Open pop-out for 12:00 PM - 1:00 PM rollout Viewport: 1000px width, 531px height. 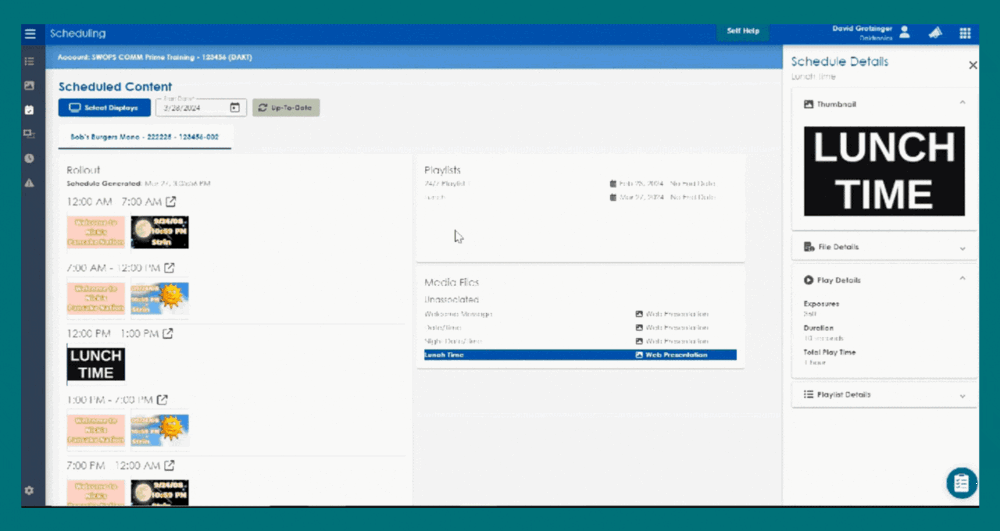tap(168, 333)
